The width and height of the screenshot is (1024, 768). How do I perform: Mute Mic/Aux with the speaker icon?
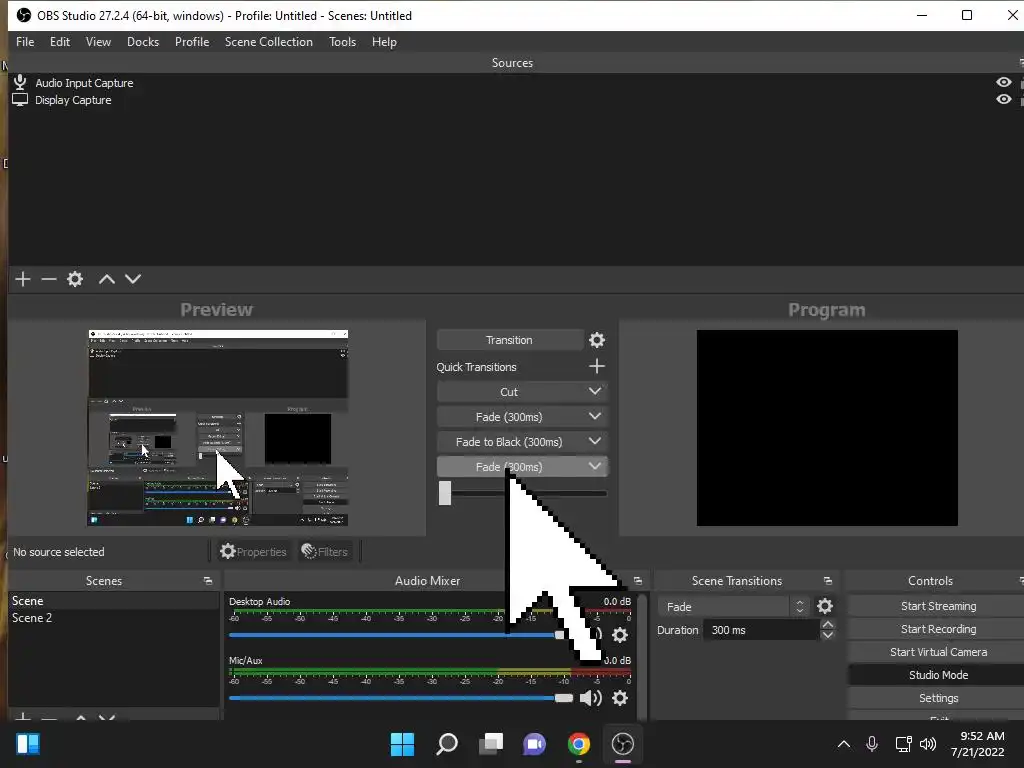[591, 698]
